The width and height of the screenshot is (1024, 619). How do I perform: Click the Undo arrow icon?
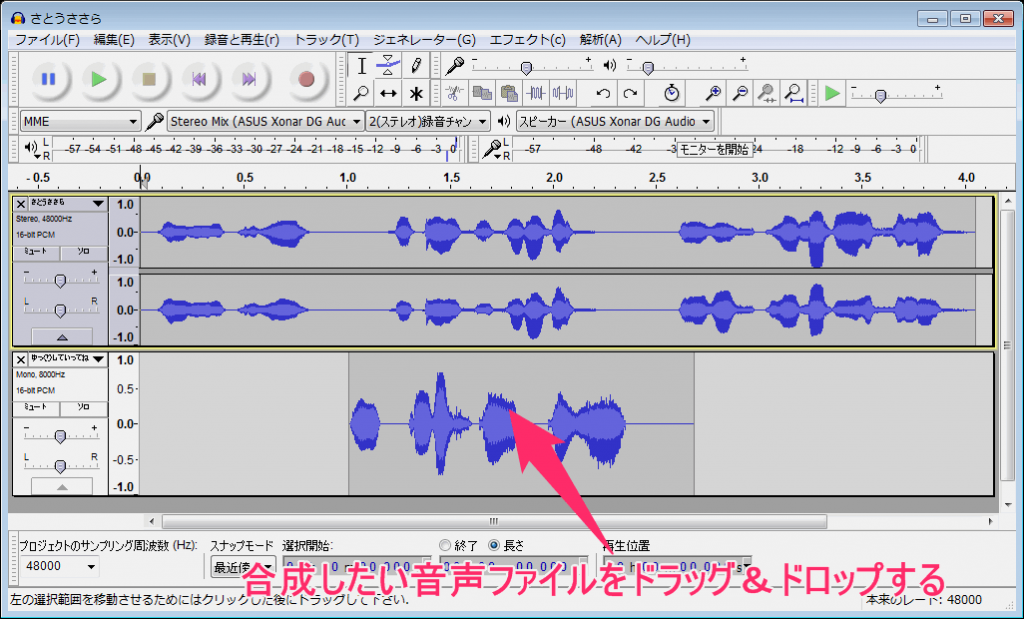pyautogui.click(x=603, y=93)
